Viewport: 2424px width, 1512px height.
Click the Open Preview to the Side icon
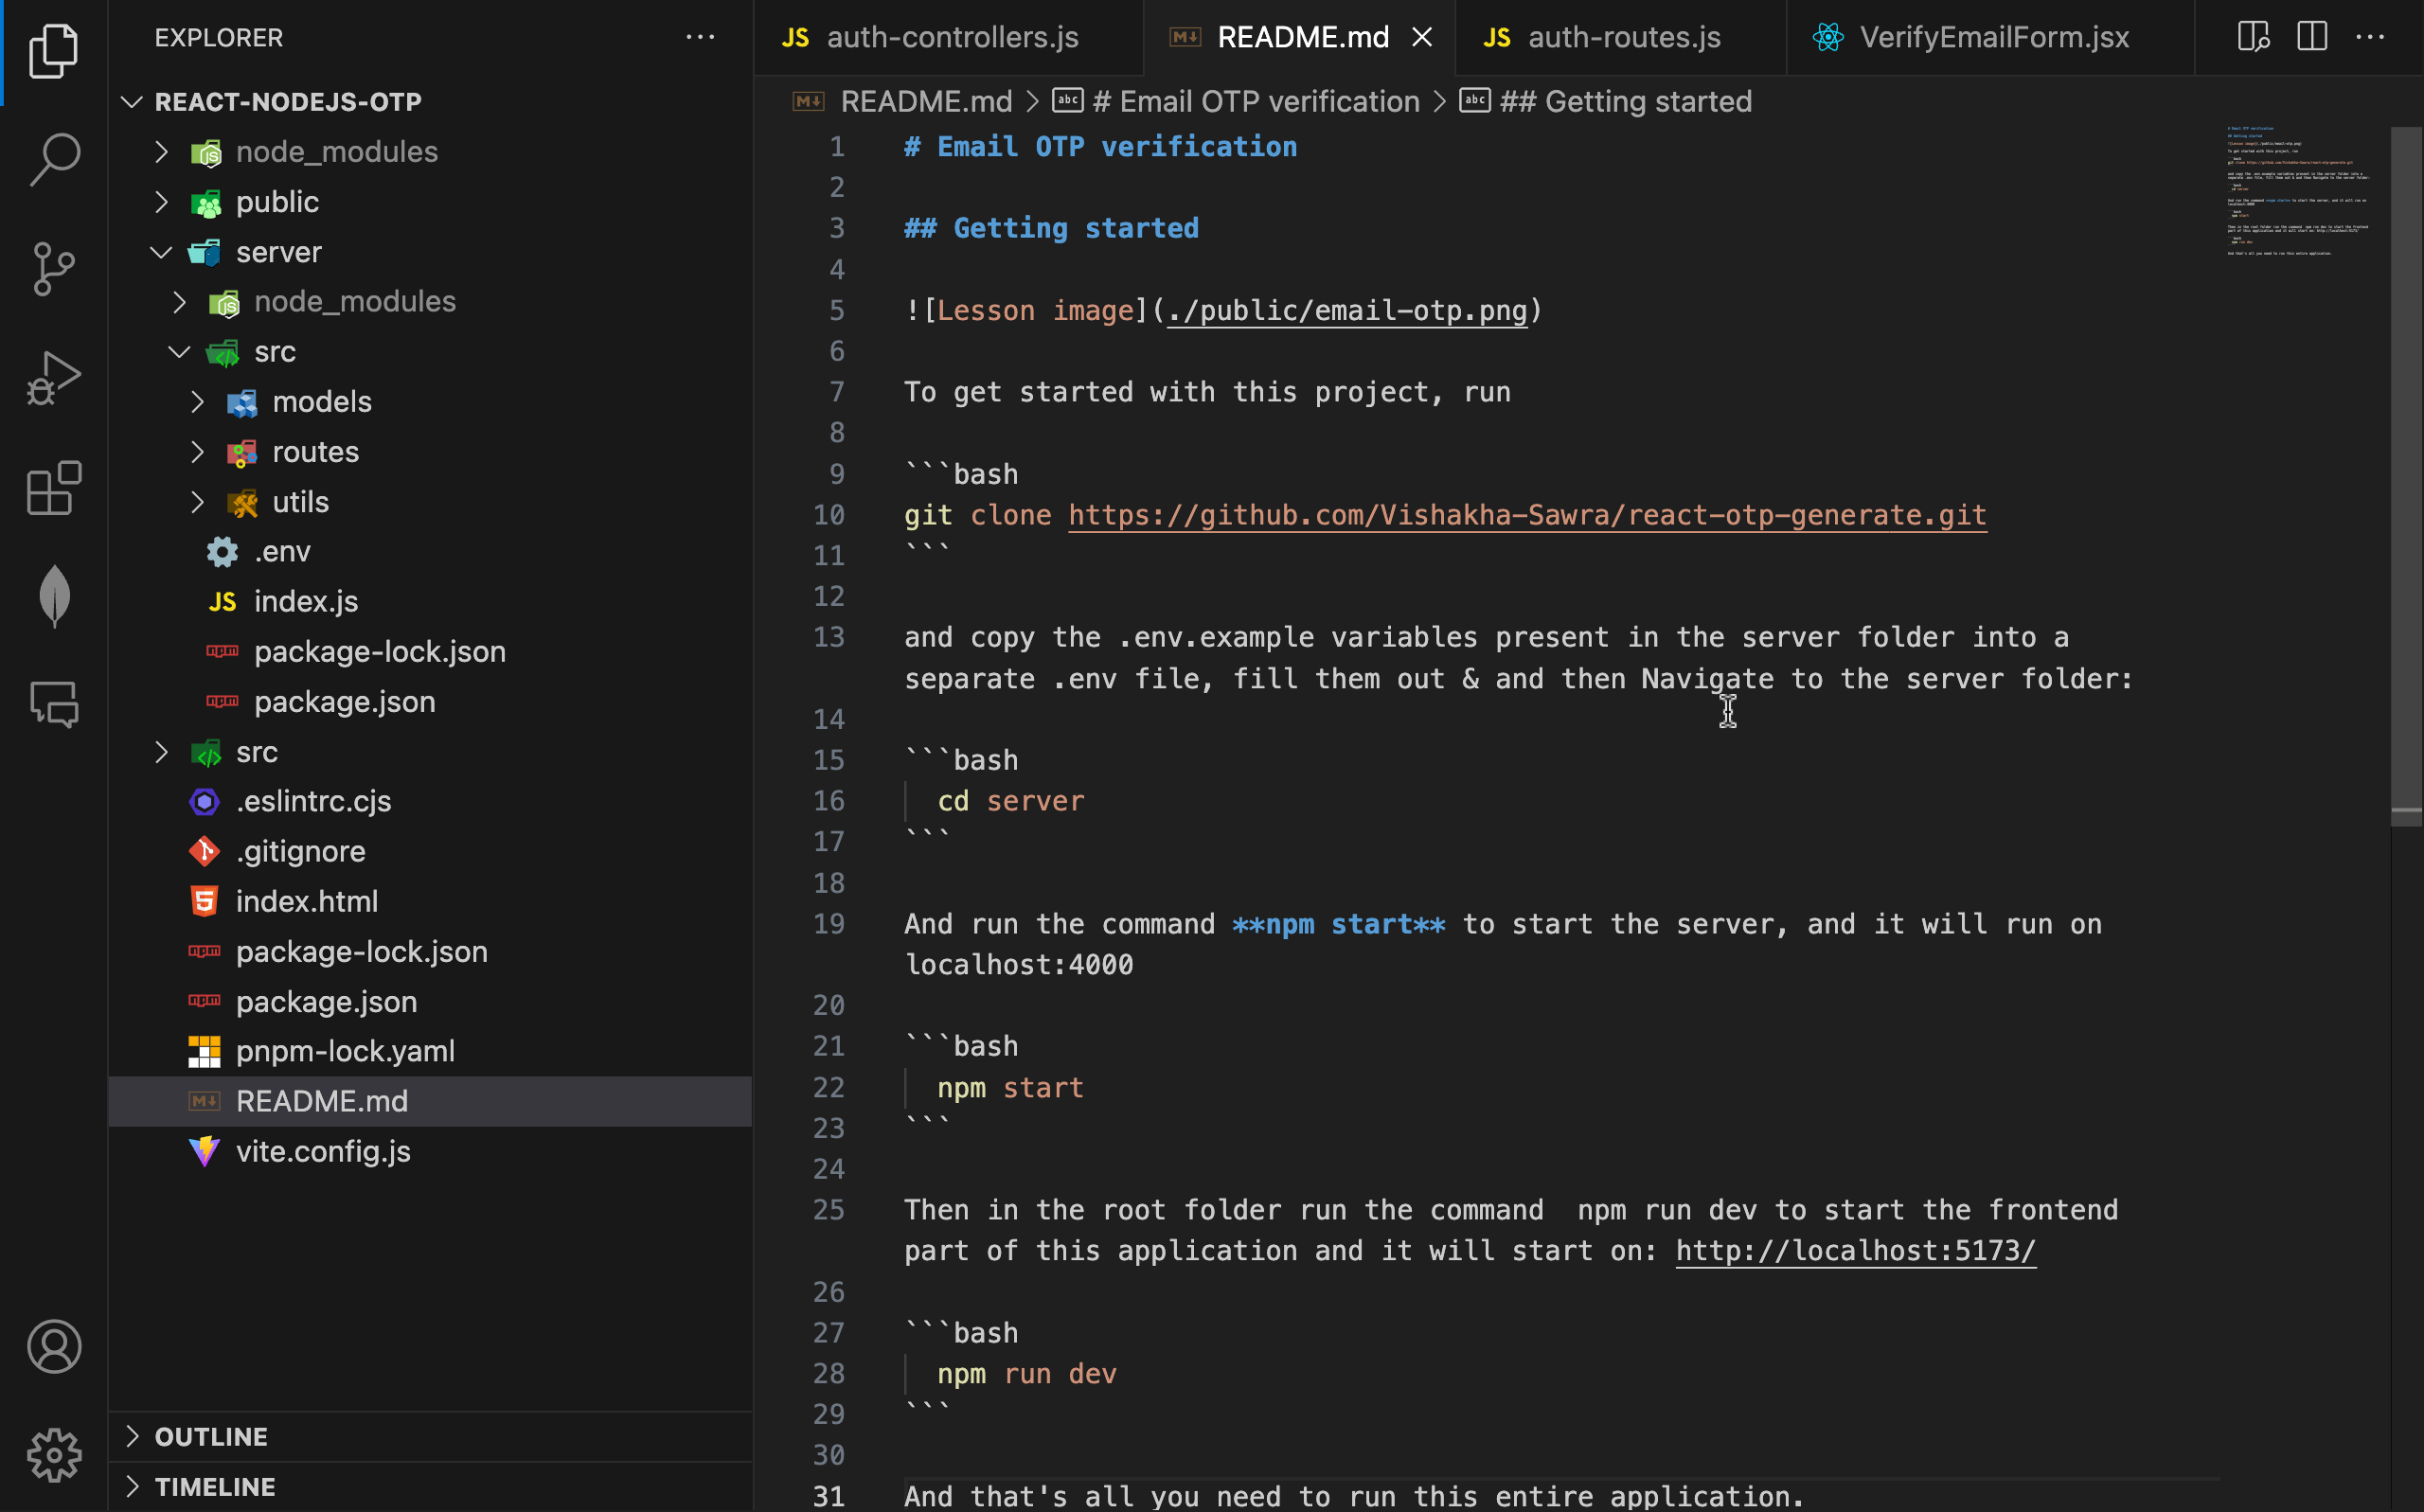[x=2253, y=38]
